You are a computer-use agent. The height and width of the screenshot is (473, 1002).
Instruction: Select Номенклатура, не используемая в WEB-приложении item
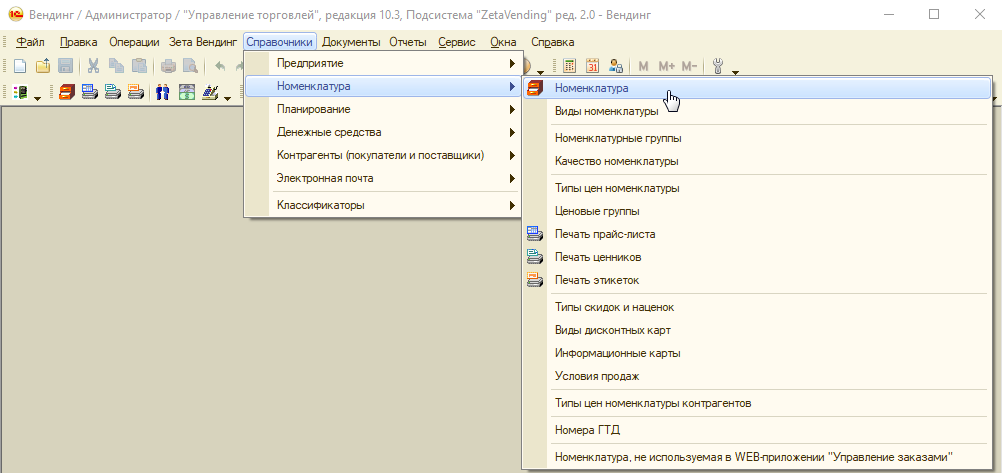(757, 457)
